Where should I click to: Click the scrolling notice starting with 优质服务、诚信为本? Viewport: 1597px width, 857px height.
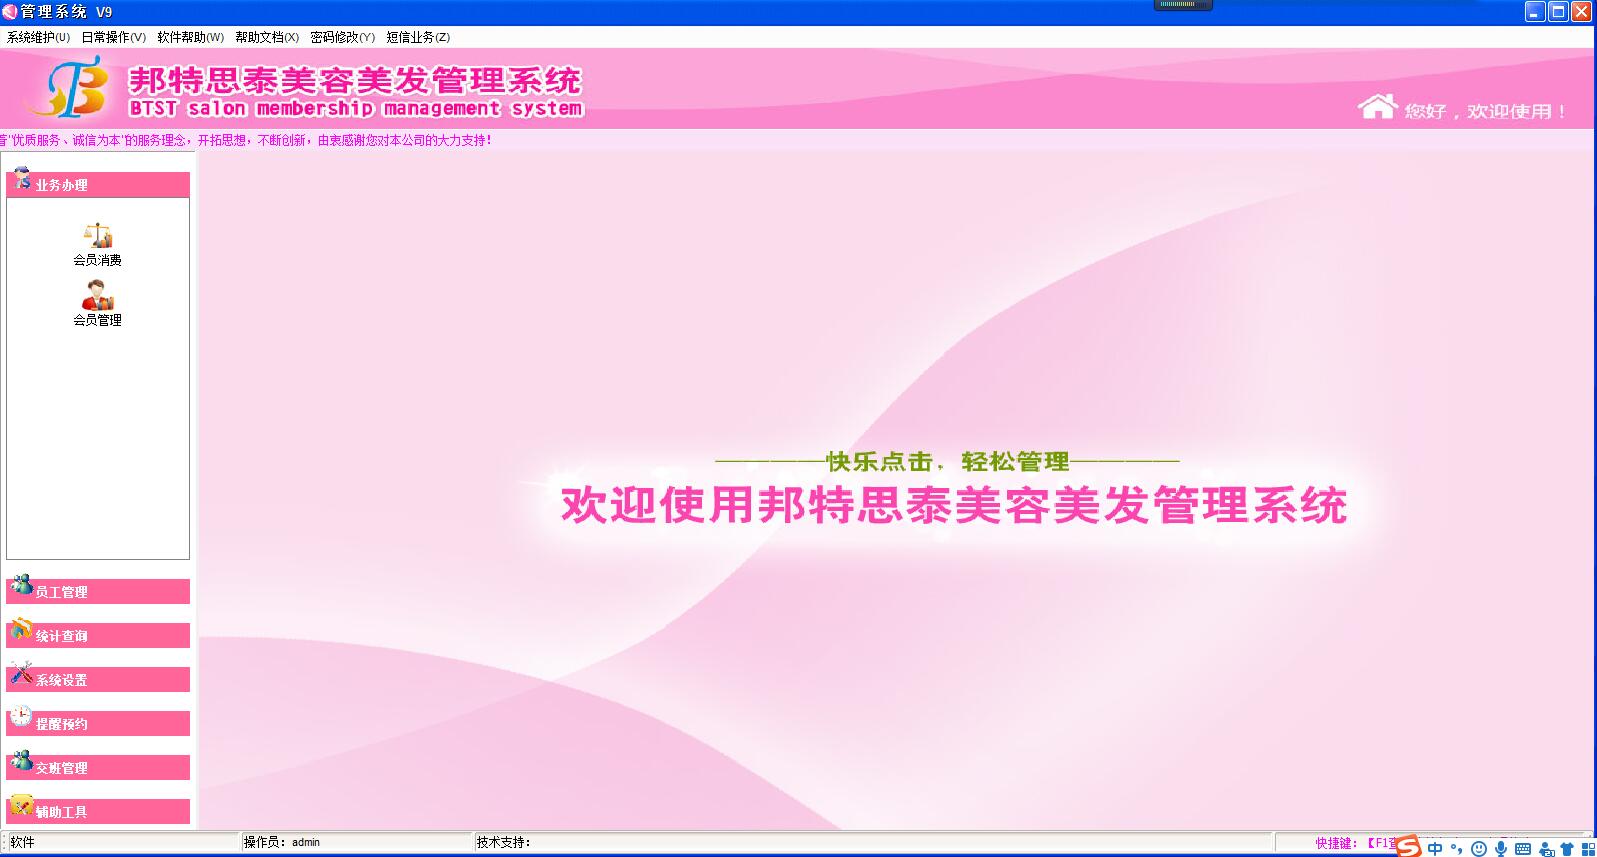pos(246,140)
